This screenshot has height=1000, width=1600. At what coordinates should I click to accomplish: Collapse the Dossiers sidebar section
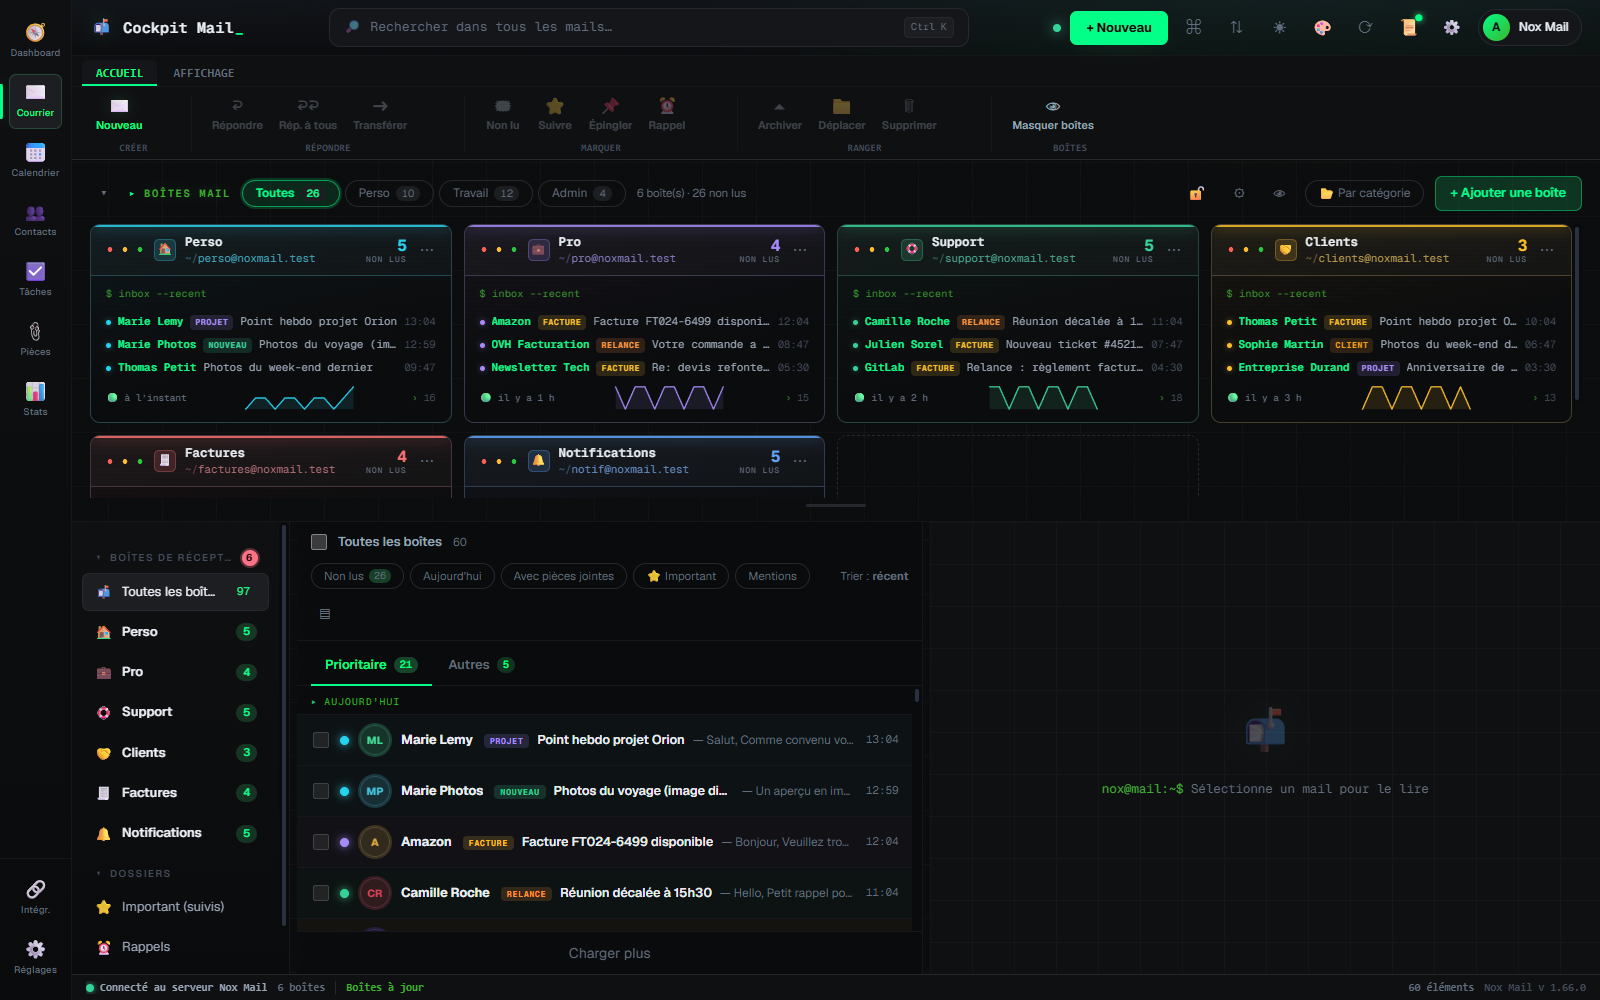click(98, 874)
